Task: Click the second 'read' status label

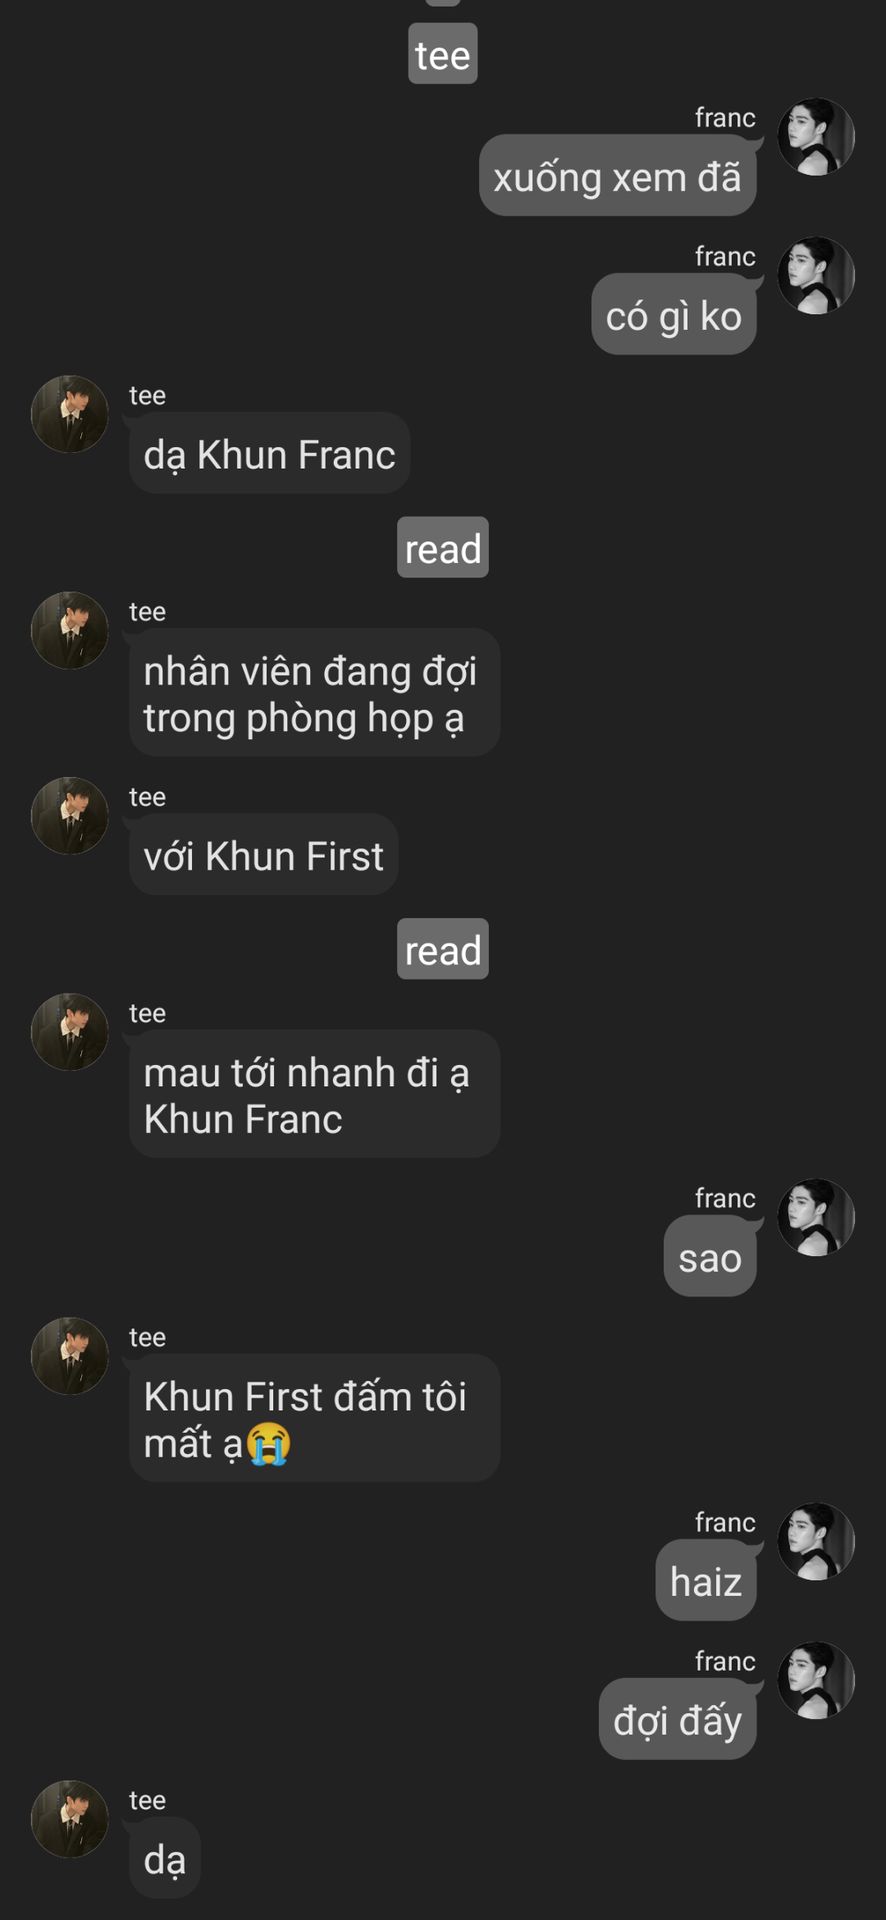Action: [443, 949]
